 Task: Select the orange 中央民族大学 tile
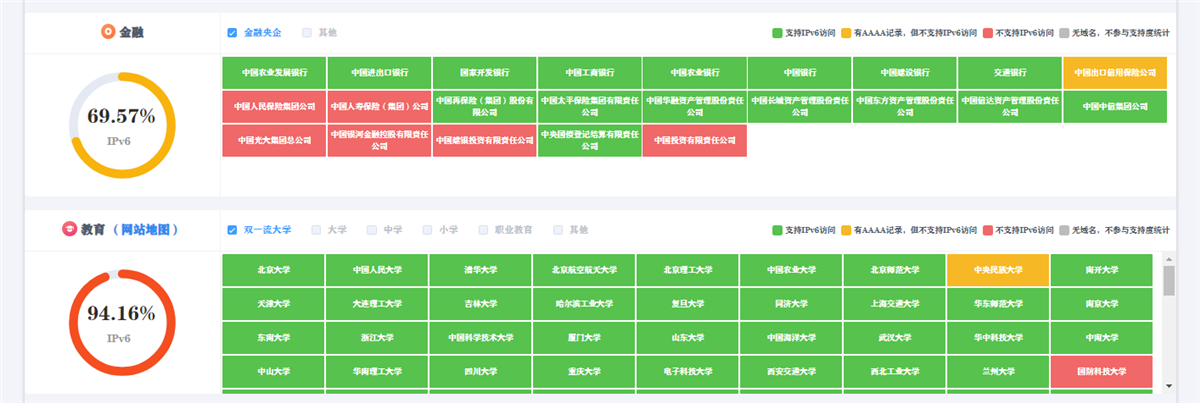pyautogui.click(x=997, y=269)
